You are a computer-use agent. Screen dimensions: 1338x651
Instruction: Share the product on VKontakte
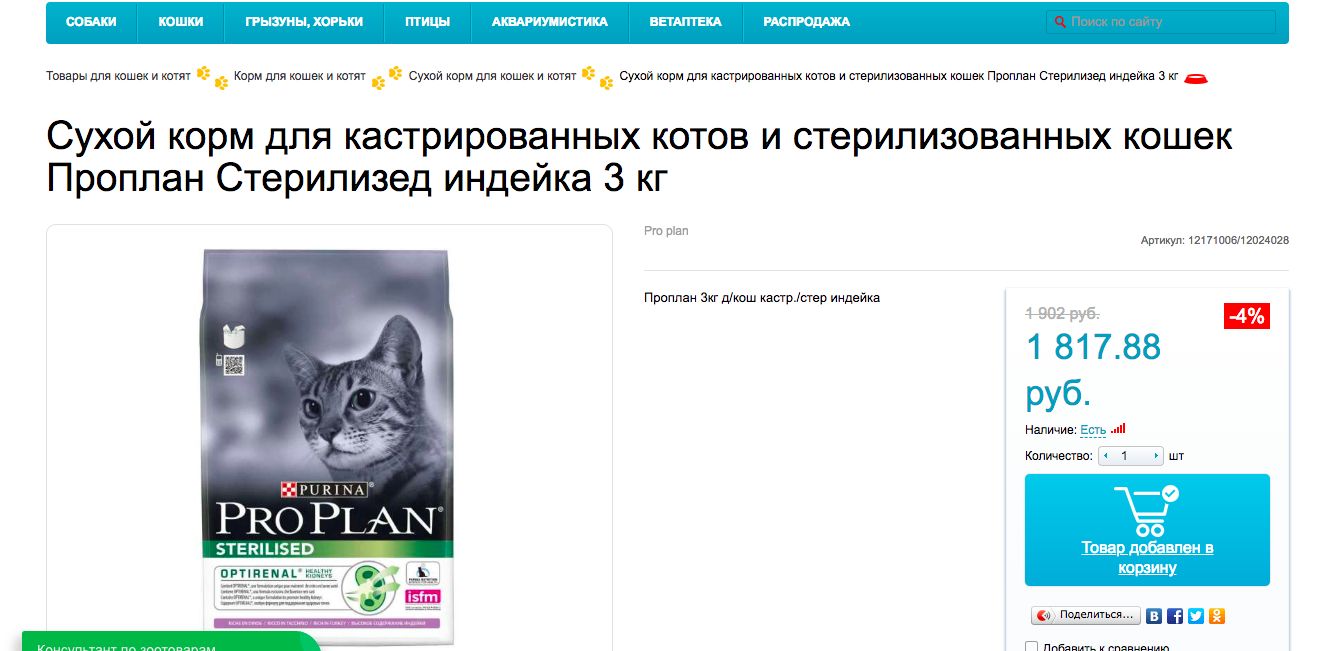(x=1154, y=616)
